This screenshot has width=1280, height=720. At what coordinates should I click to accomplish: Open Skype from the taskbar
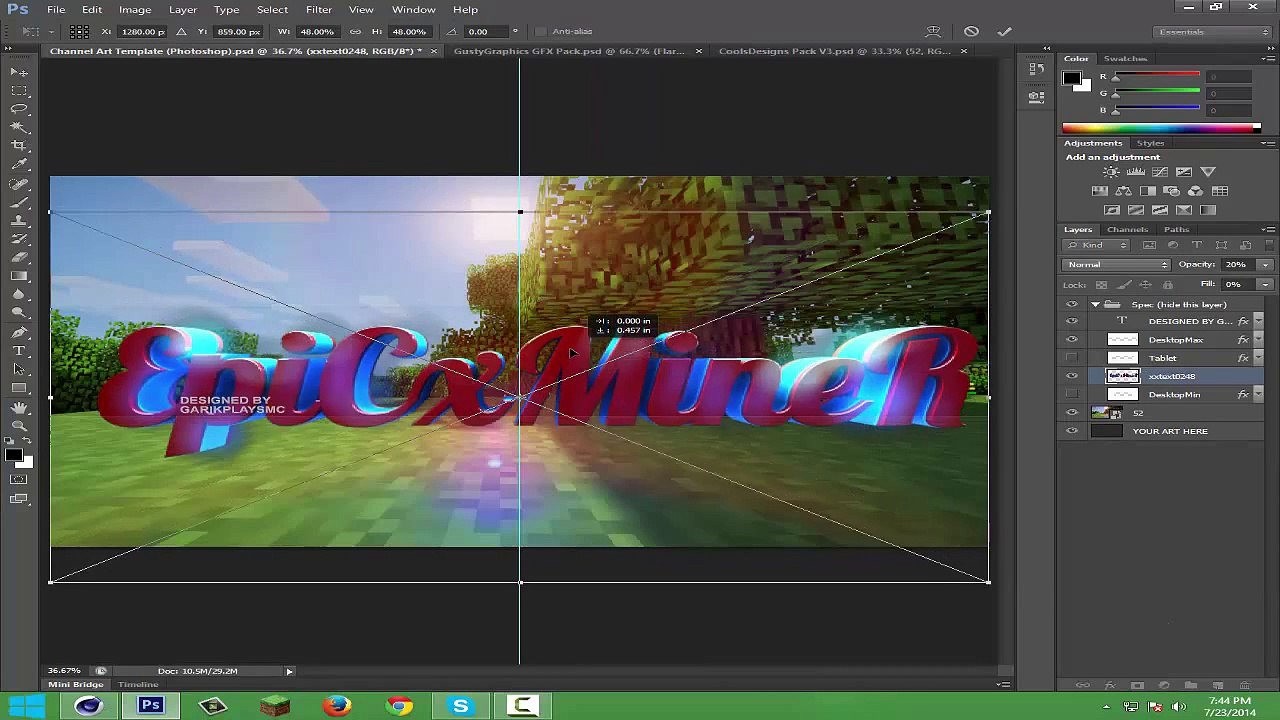(461, 706)
